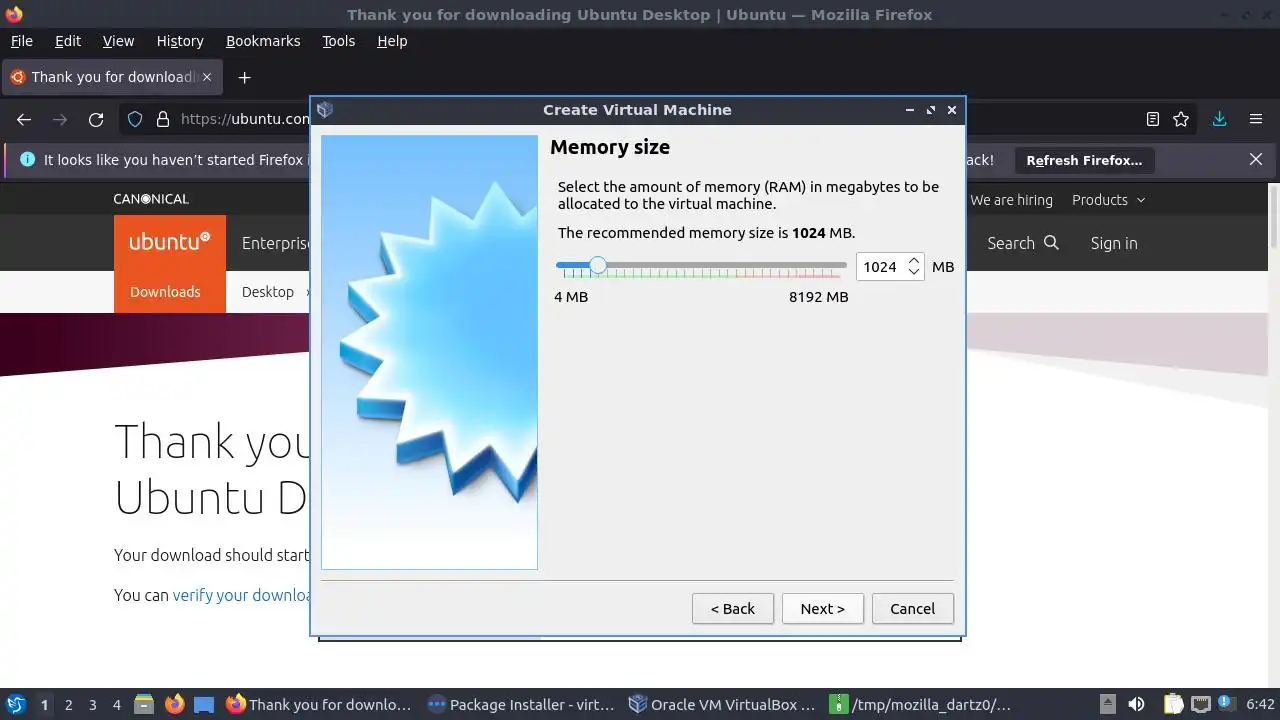This screenshot has height=720, width=1280.
Task: Toggle reader view icon in the address bar
Action: [x=1153, y=119]
